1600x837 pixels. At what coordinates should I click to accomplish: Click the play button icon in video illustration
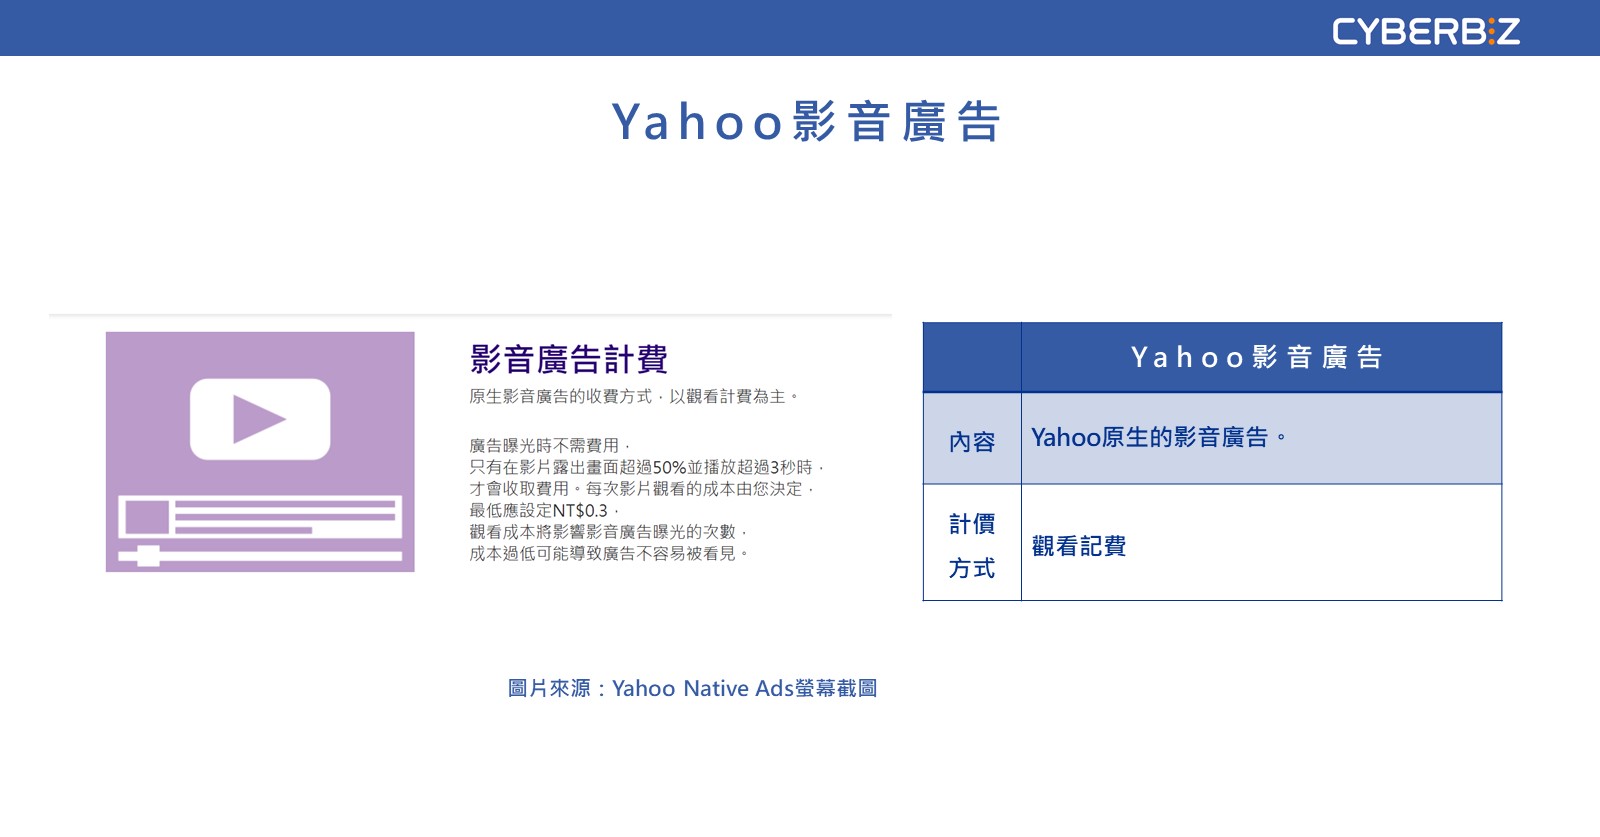click(x=260, y=419)
